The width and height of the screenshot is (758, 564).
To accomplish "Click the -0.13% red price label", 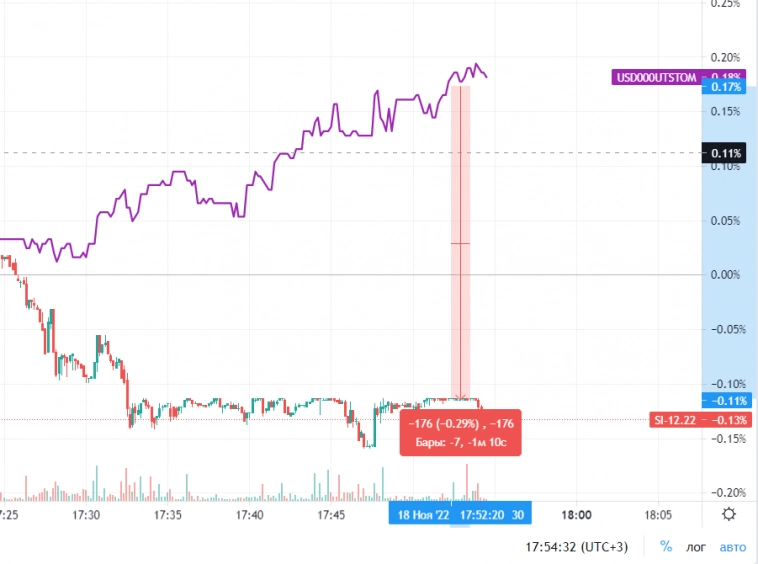I will click(x=725, y=419).
